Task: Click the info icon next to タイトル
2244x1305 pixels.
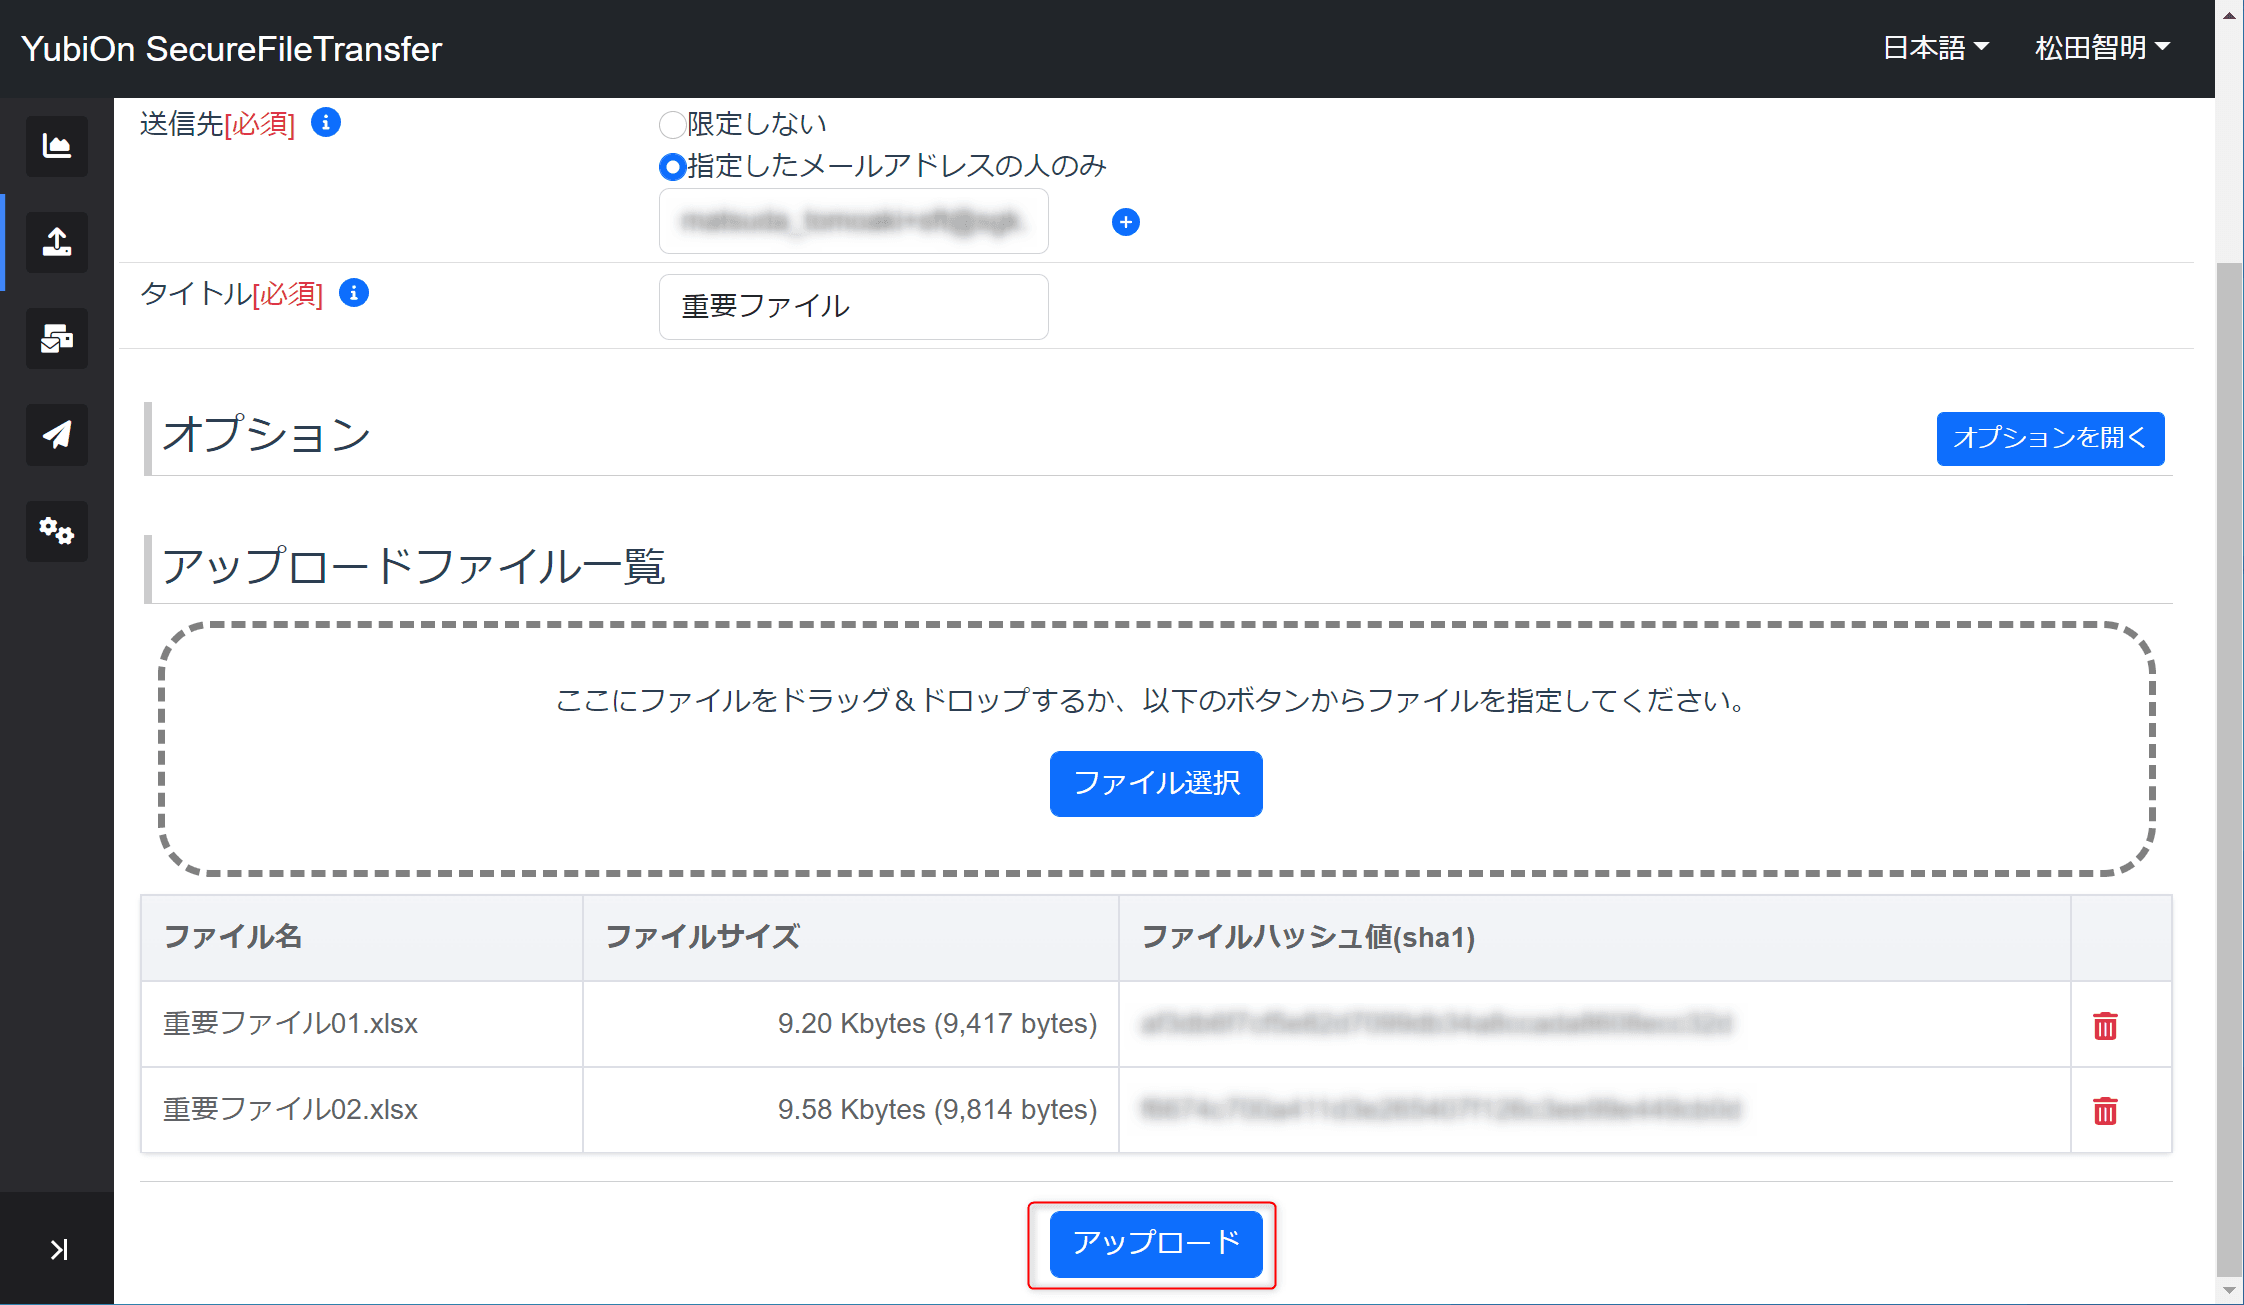Action: [x=354, y=293]
